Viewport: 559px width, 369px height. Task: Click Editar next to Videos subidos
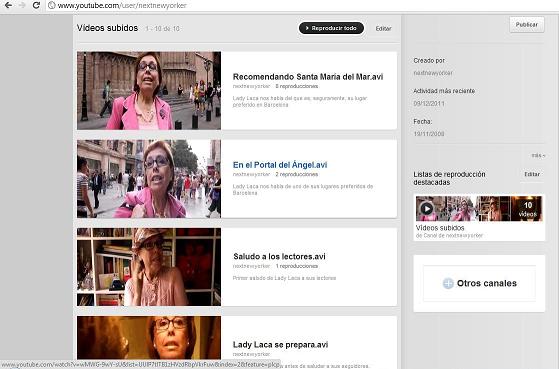tap(383, 29)
